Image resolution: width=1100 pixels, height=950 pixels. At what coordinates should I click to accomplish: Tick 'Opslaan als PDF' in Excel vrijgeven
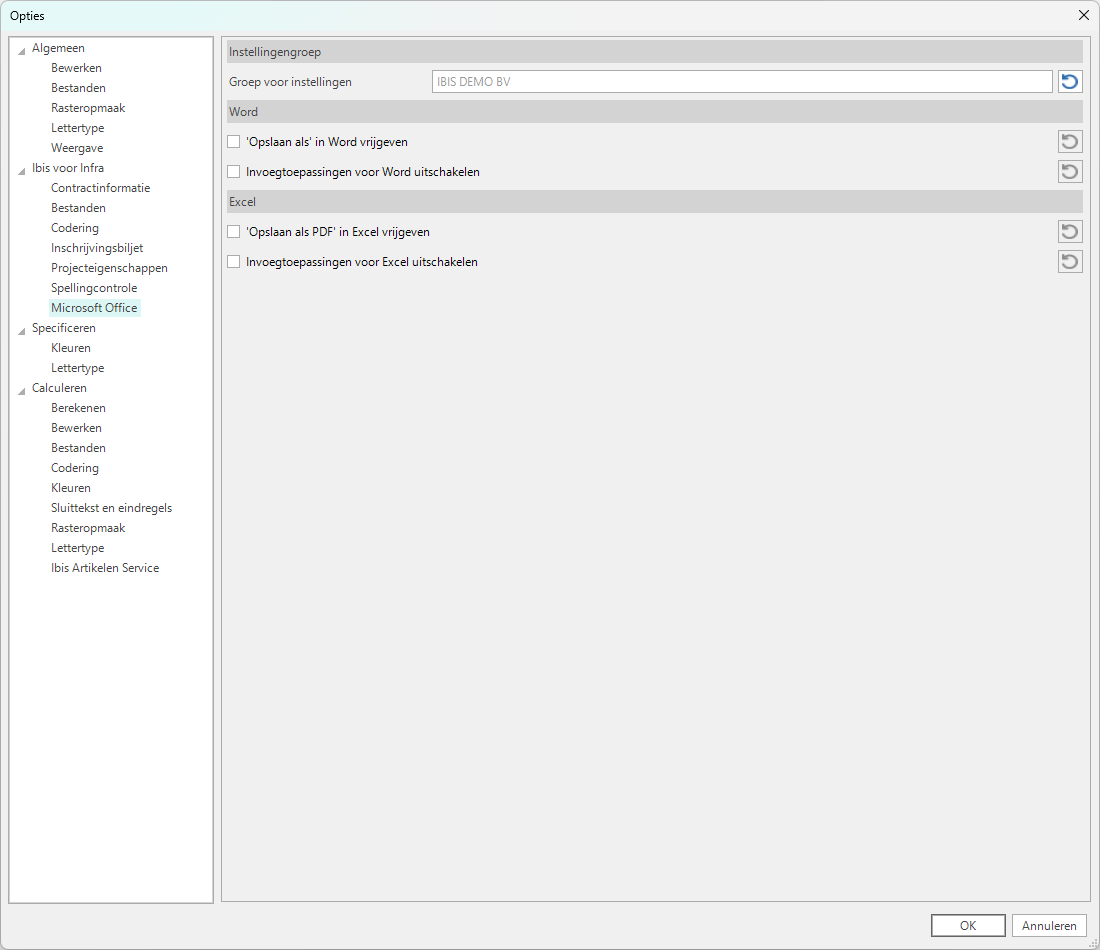pyautogui.click(x=234, y=232)
